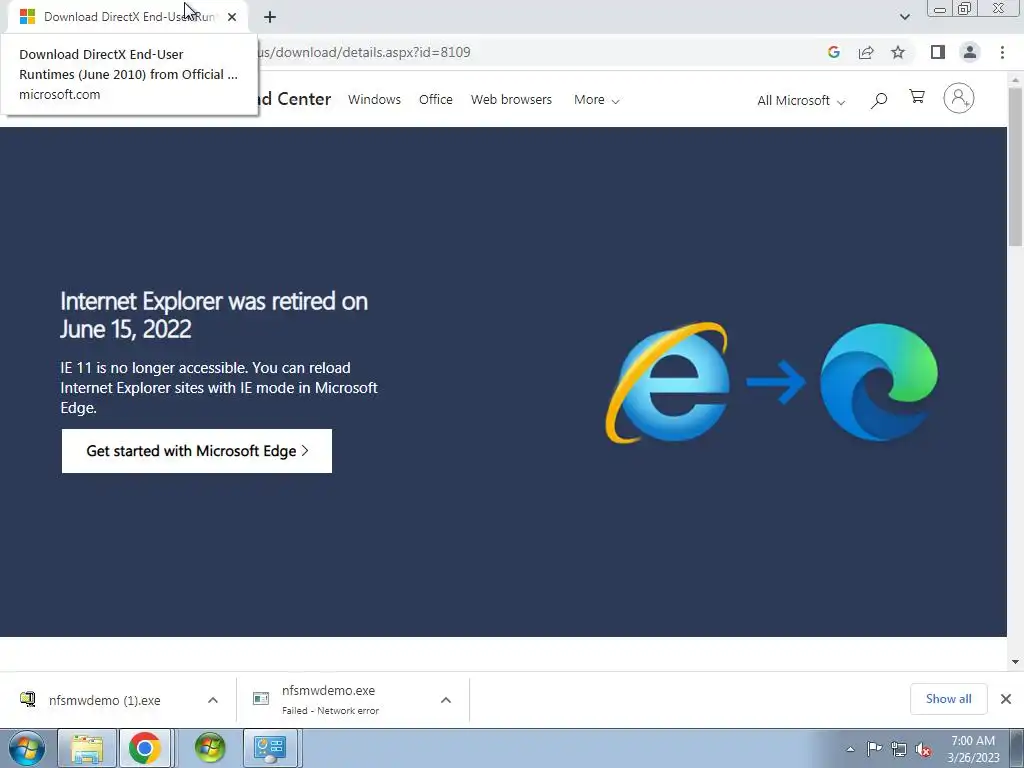Click the Windows-logo taskbar app icon
The width and height of the screenshot is (1024, 768).
click(x=210, y=748)
